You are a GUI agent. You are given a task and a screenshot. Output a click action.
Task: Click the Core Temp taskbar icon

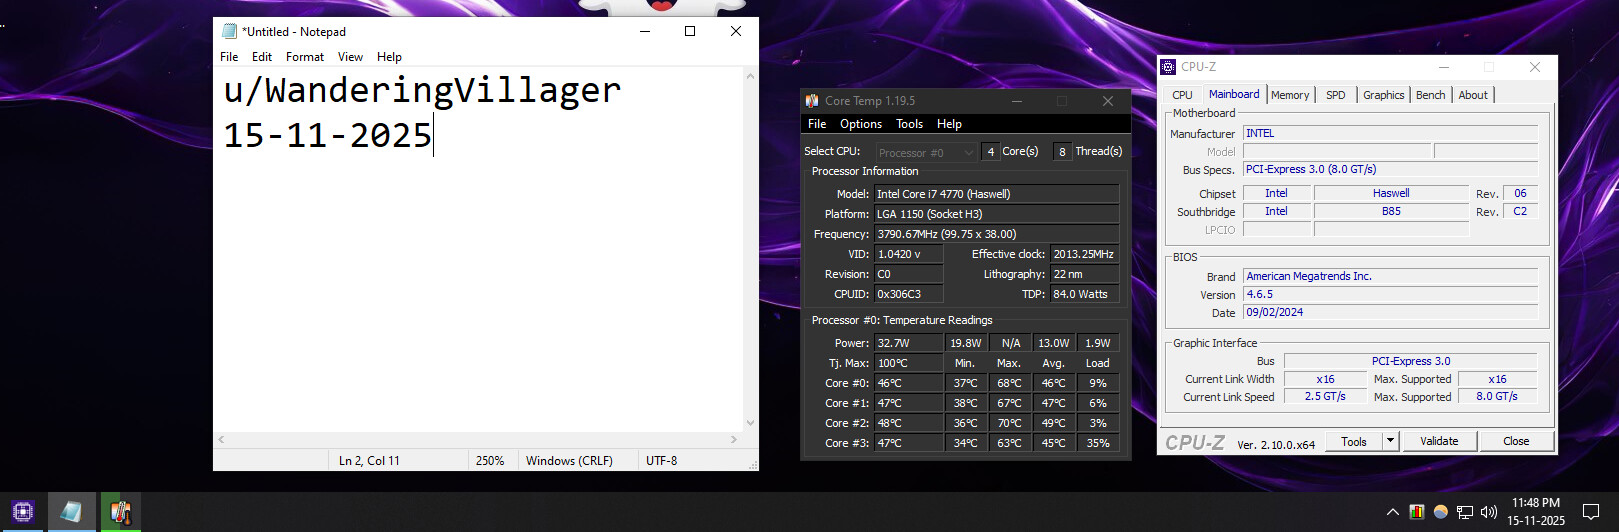[120, 512]
